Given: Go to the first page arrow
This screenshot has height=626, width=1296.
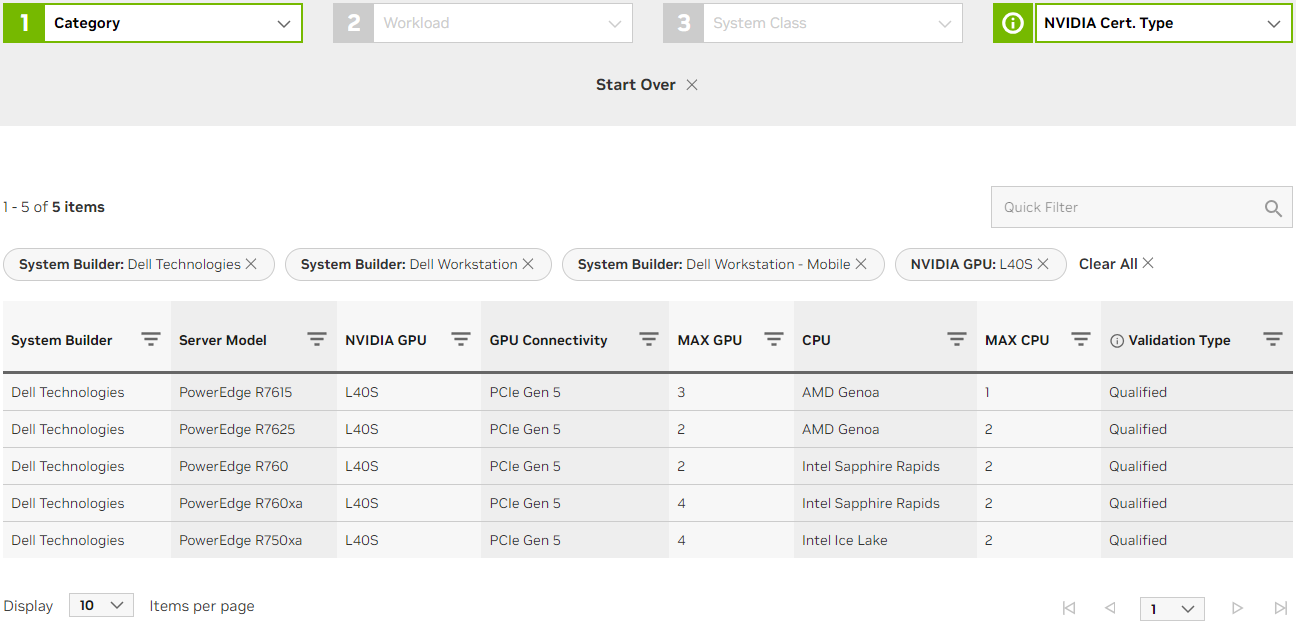Looking at the screenshot, I should 1069,608.
